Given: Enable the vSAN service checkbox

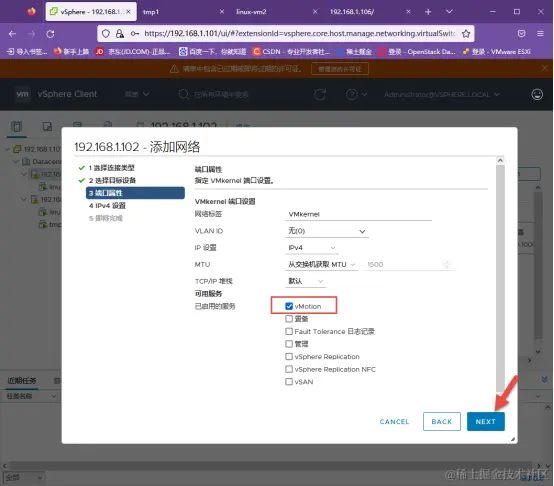Looking at the screenshot, I should (x=289, y=382).
